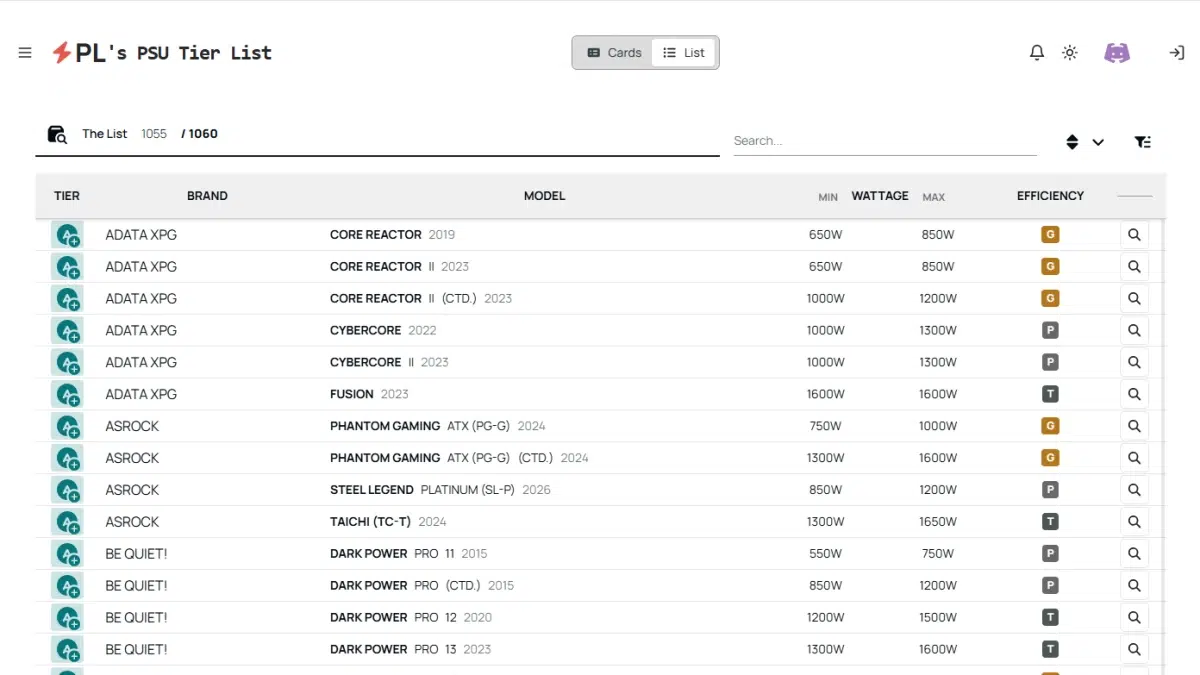This screenshot has height=675, width=1200.
Task: Switch to List view
Action: point(684,53)
